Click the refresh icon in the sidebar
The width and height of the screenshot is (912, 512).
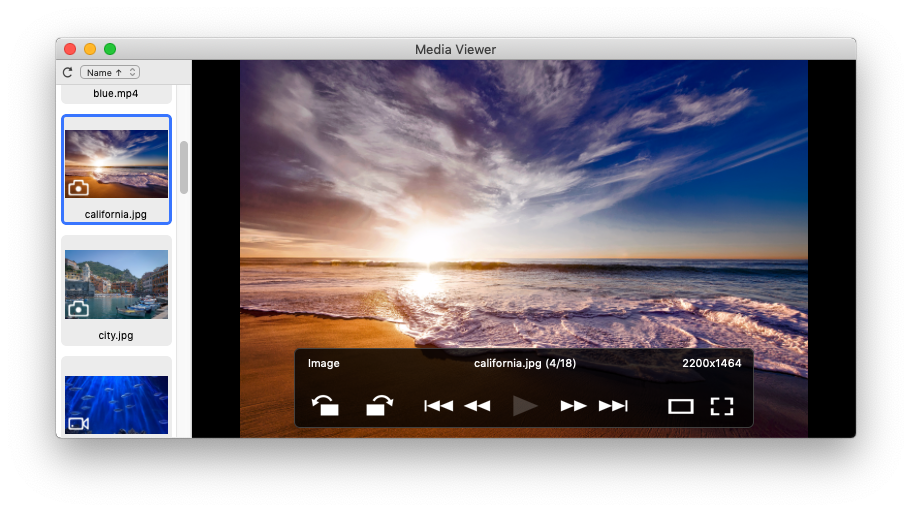pos(67,72)
